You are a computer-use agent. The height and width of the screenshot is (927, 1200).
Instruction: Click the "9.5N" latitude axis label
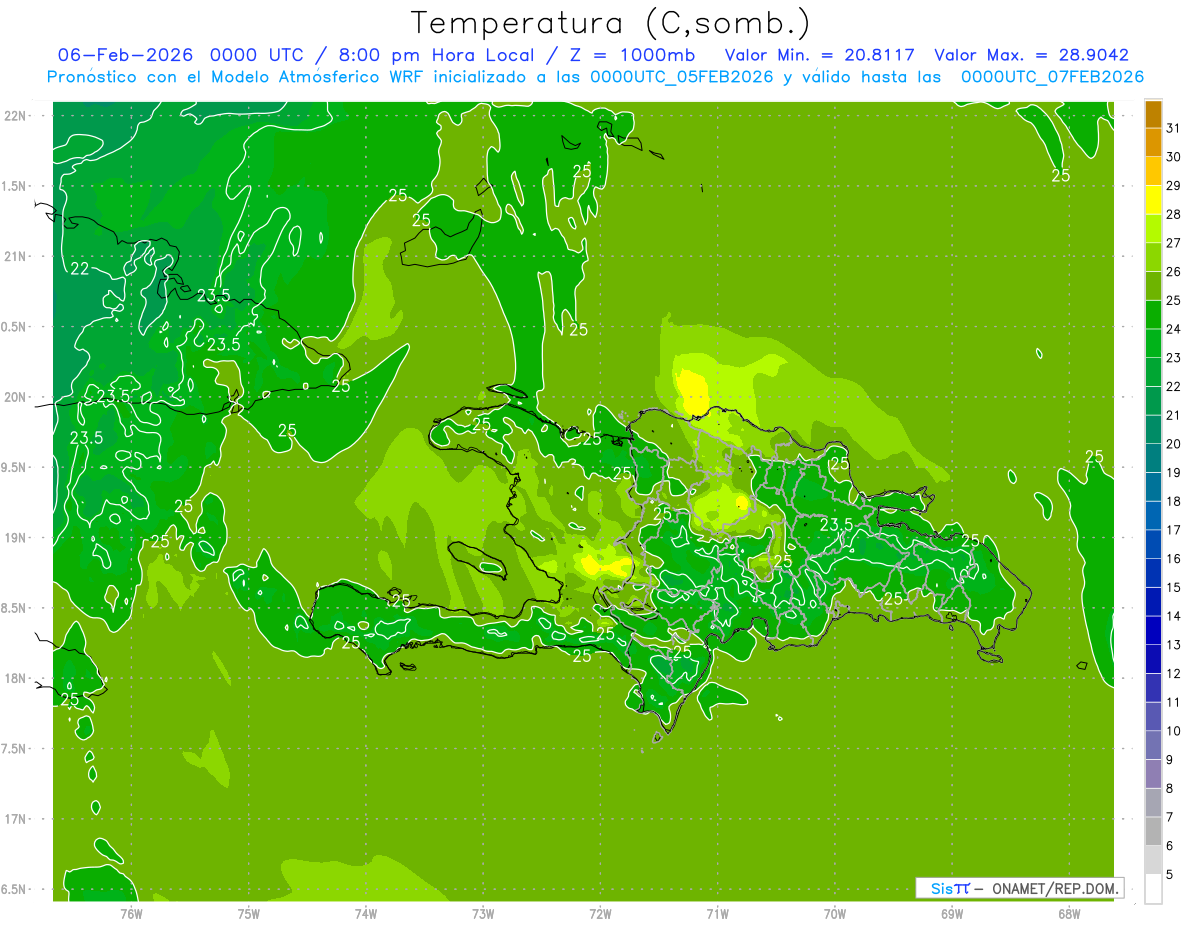[x=15, y=467]
